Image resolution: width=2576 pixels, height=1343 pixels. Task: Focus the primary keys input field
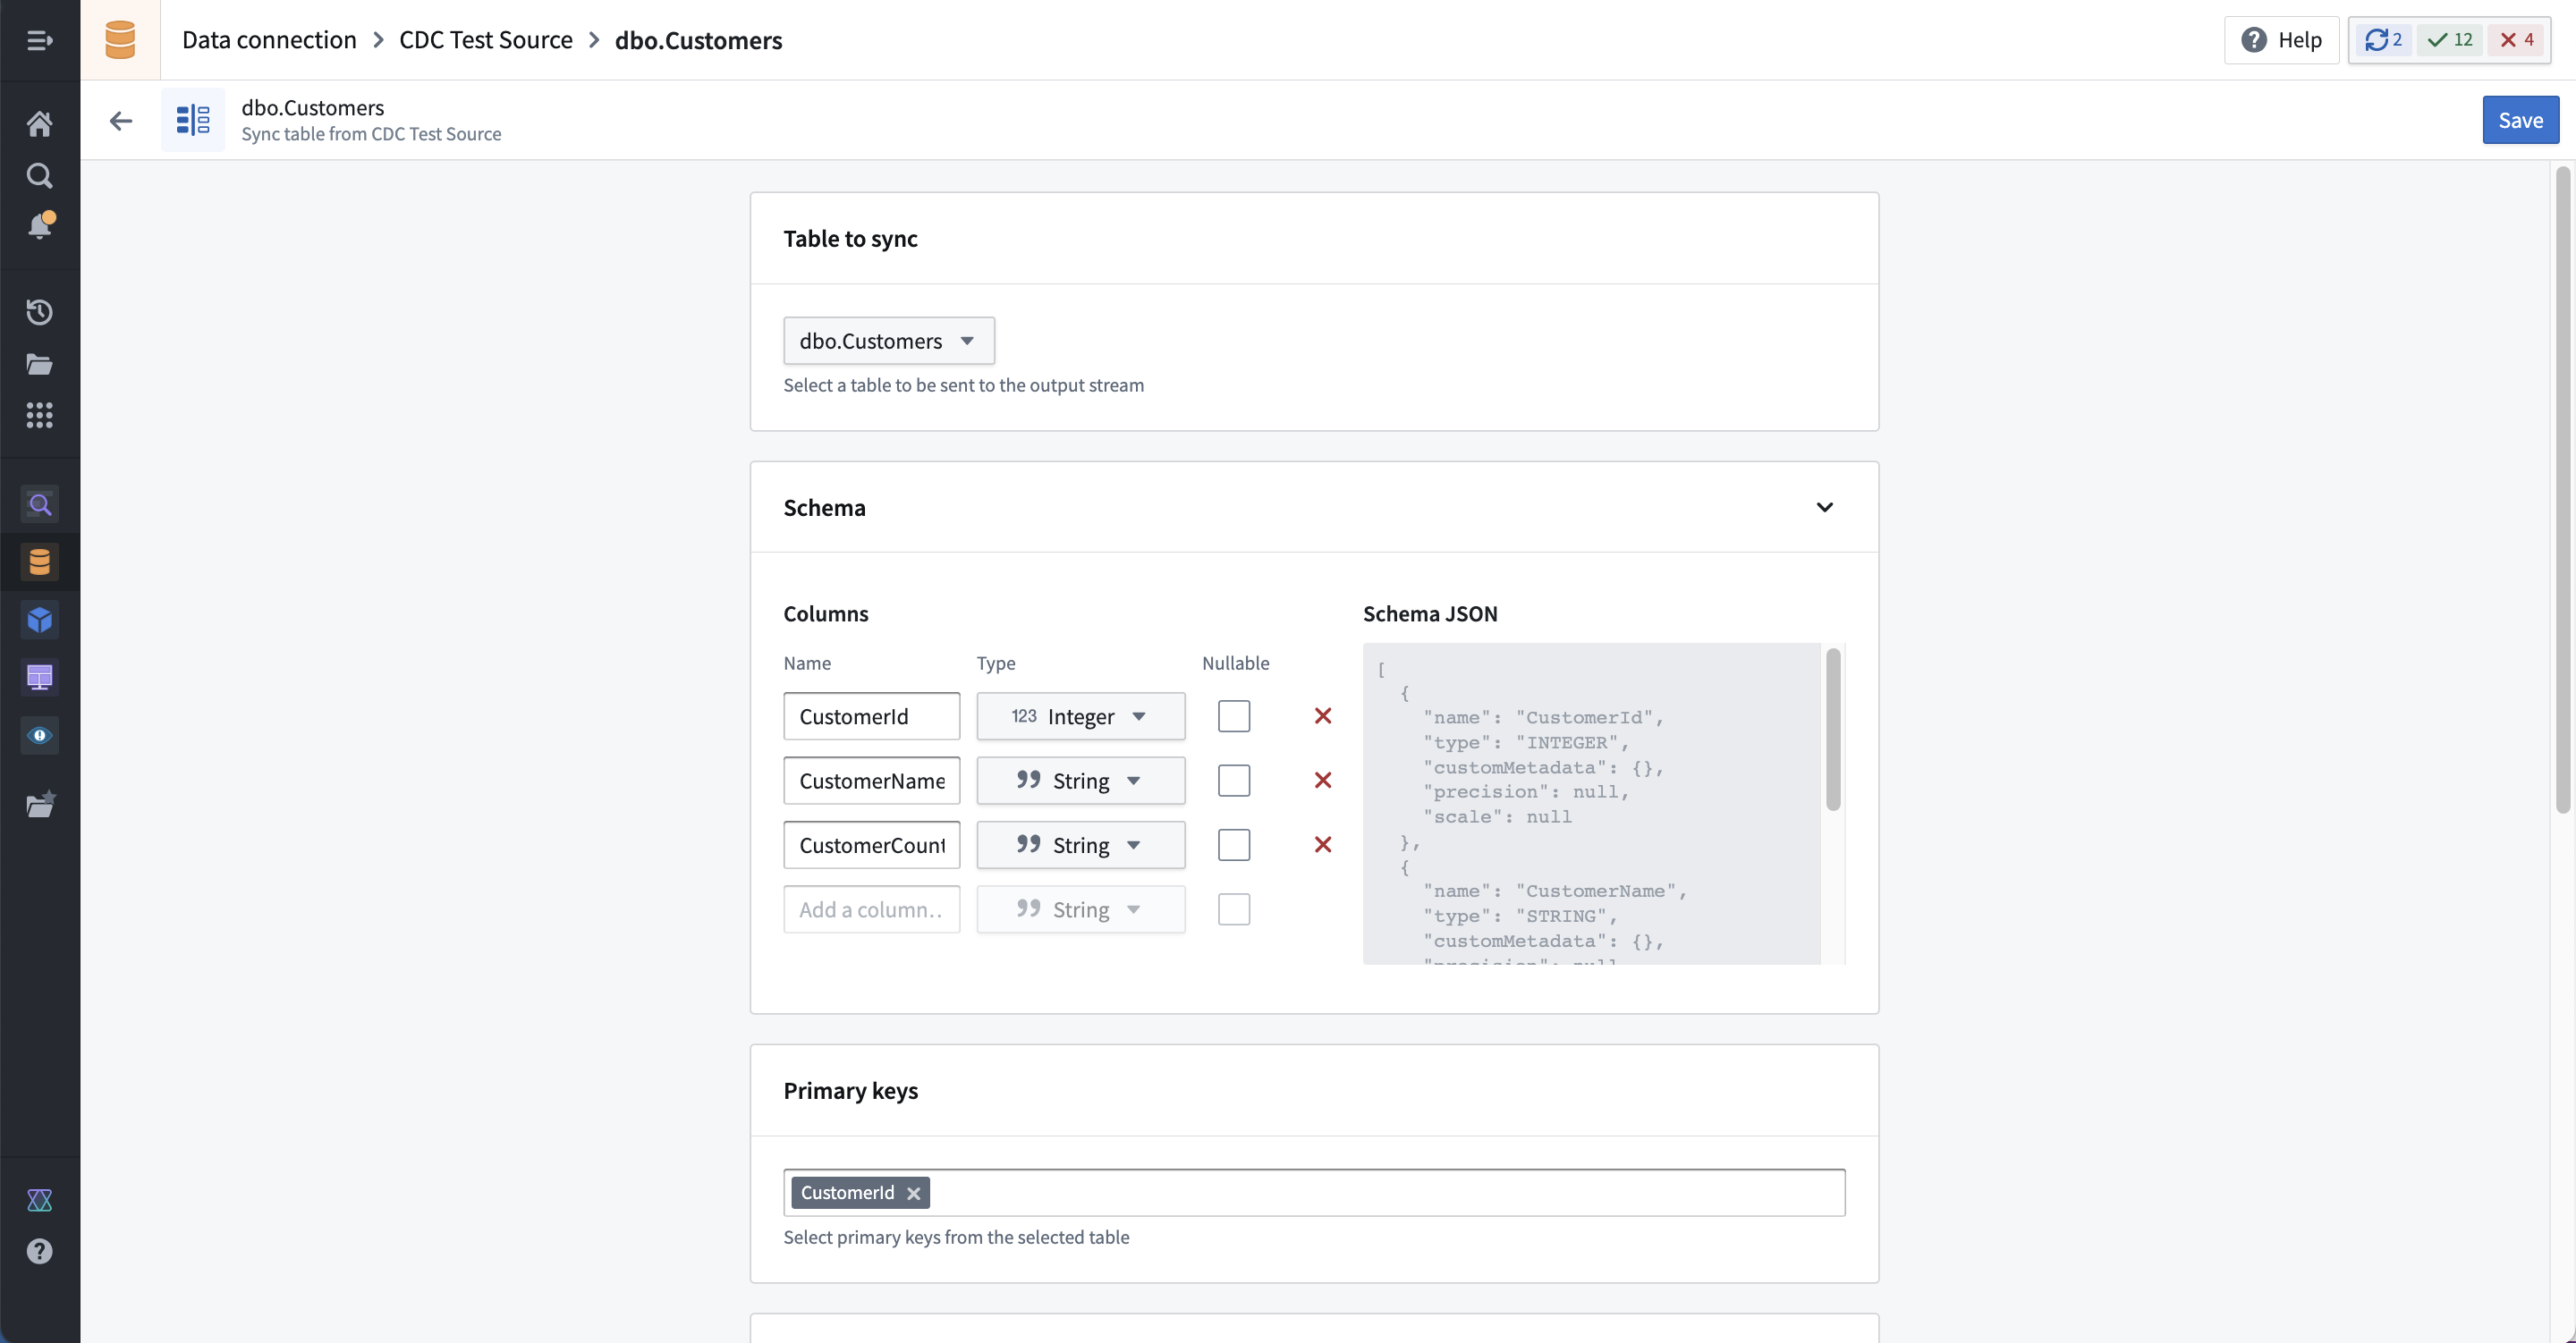tap(1314, 1193)
